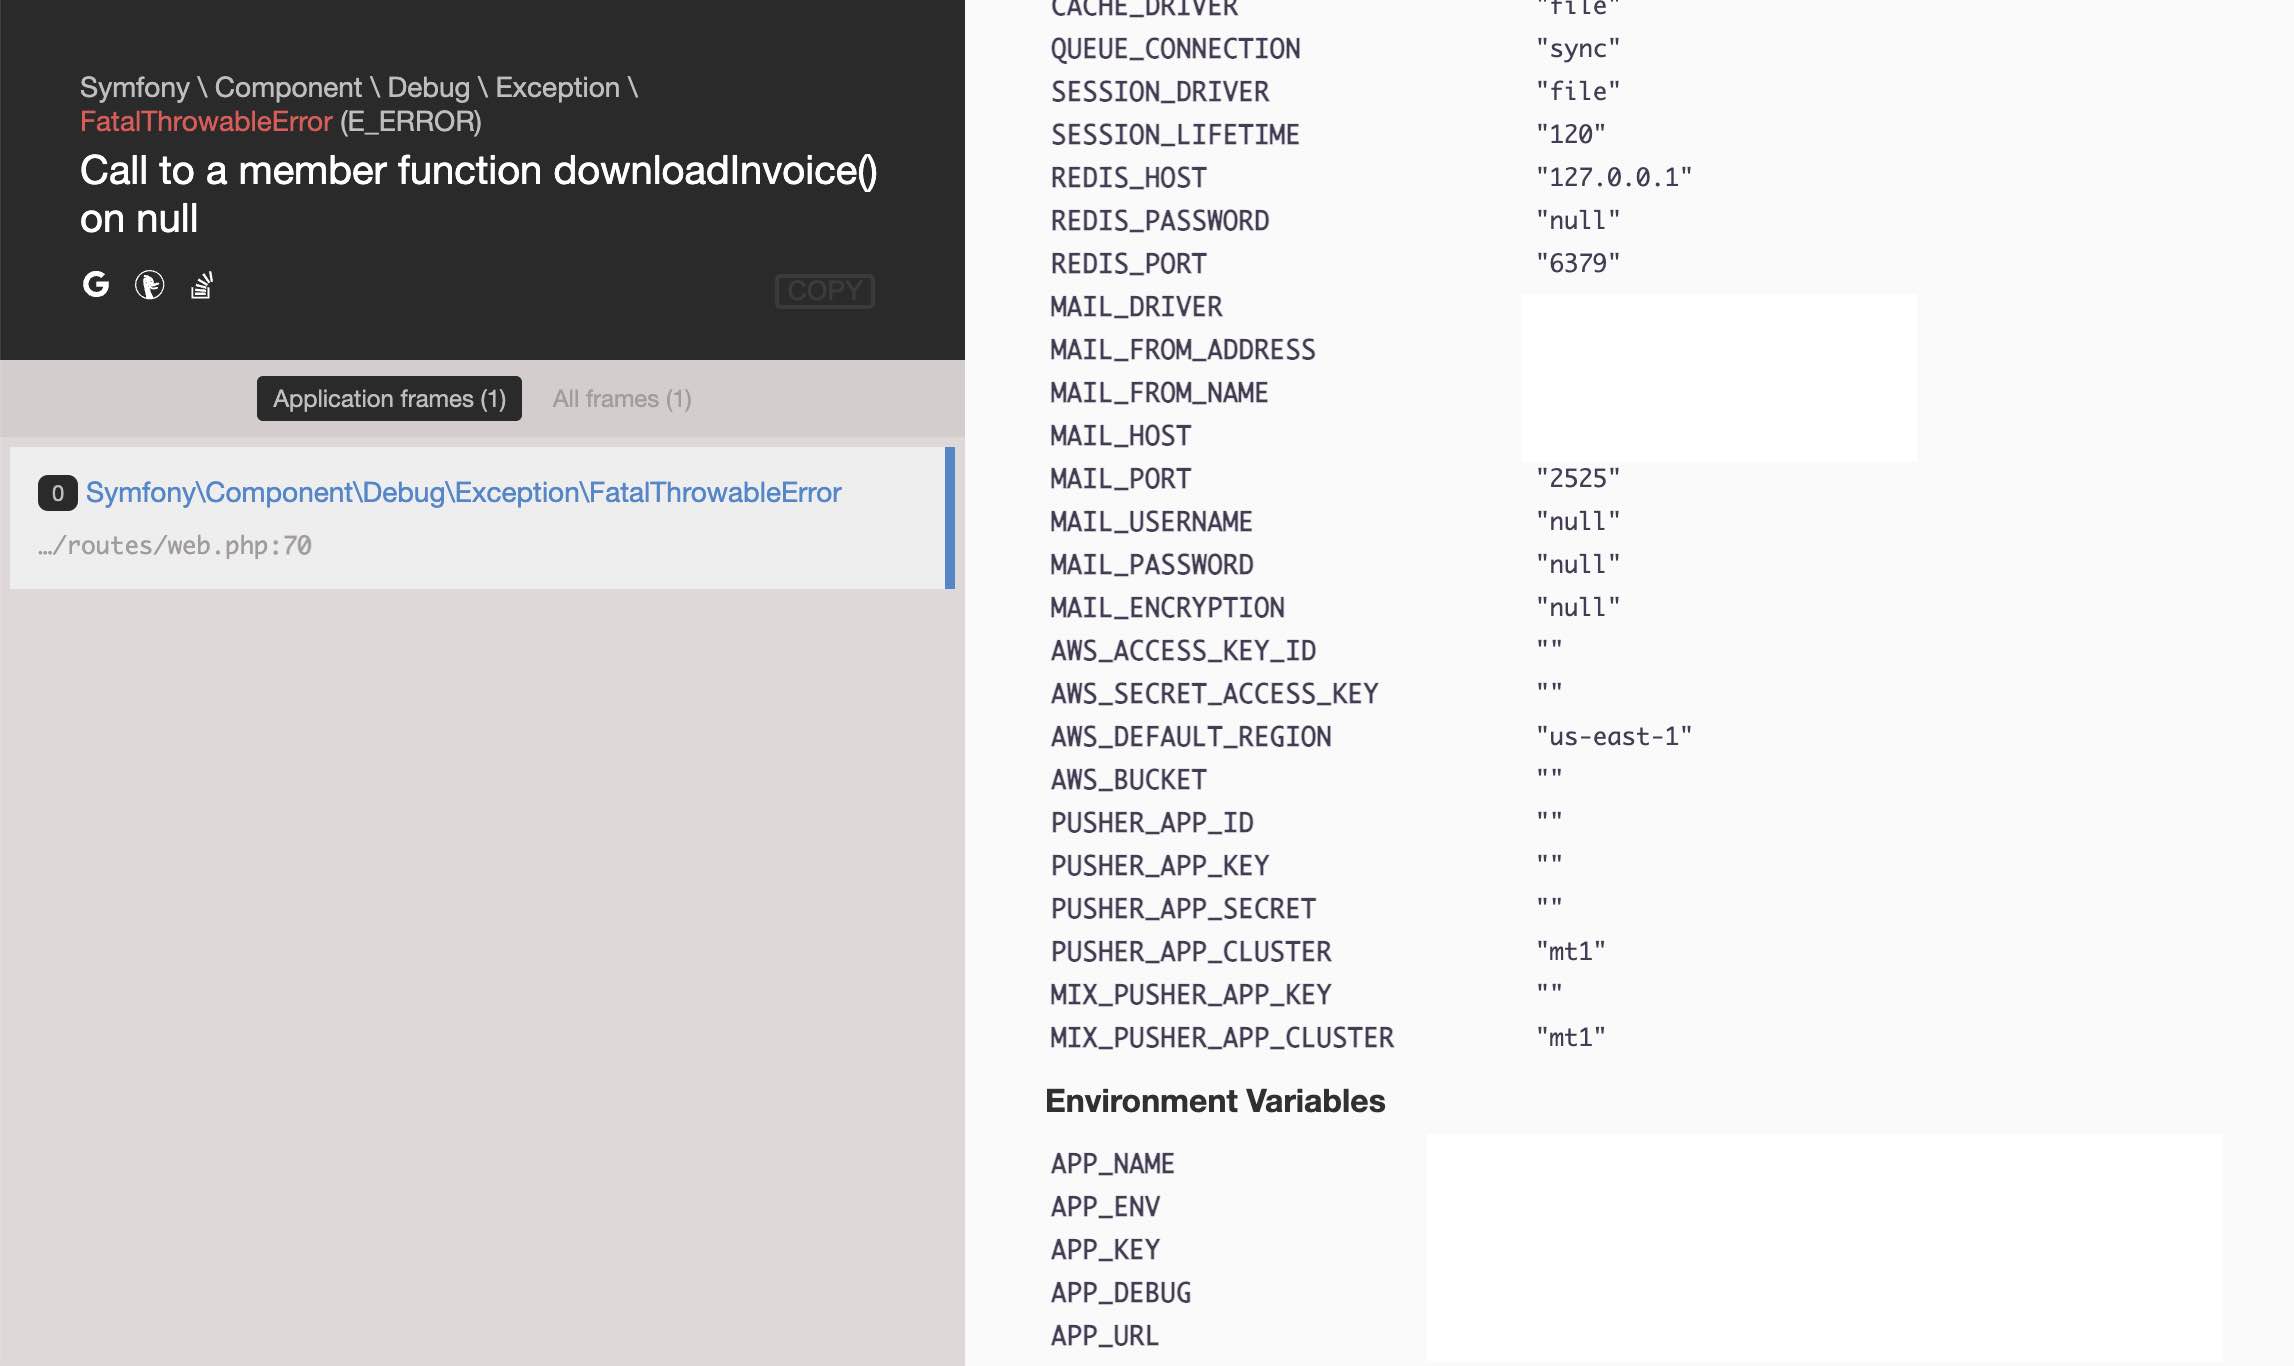Open the FatalThrowableError frame entry
This screenshot has height=1366, width=2294.
click(x=463, y=492)
